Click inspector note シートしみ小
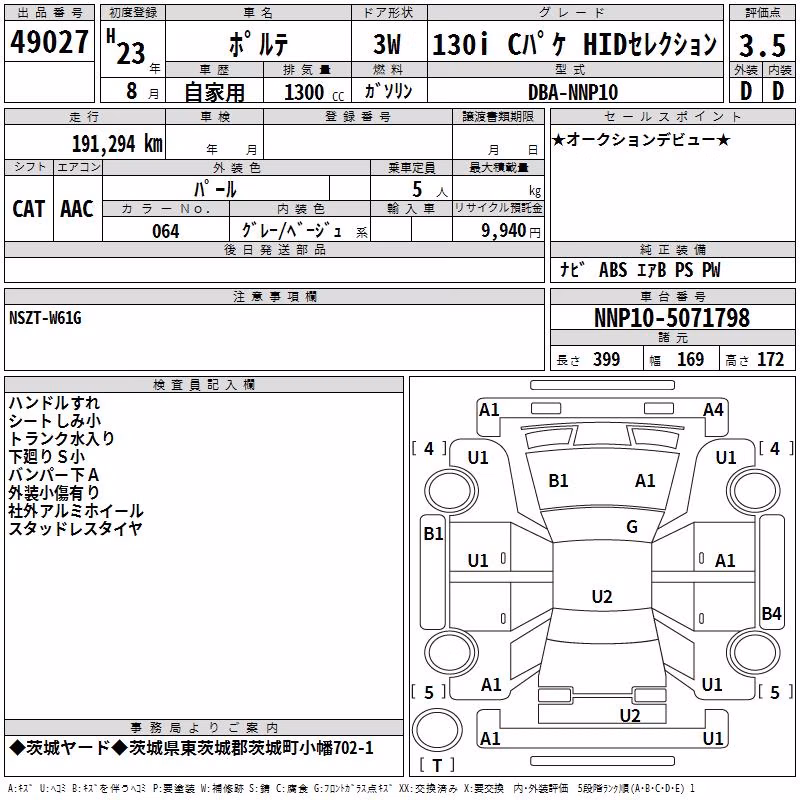This screenshot has height=800, width=800. point(55,420)
